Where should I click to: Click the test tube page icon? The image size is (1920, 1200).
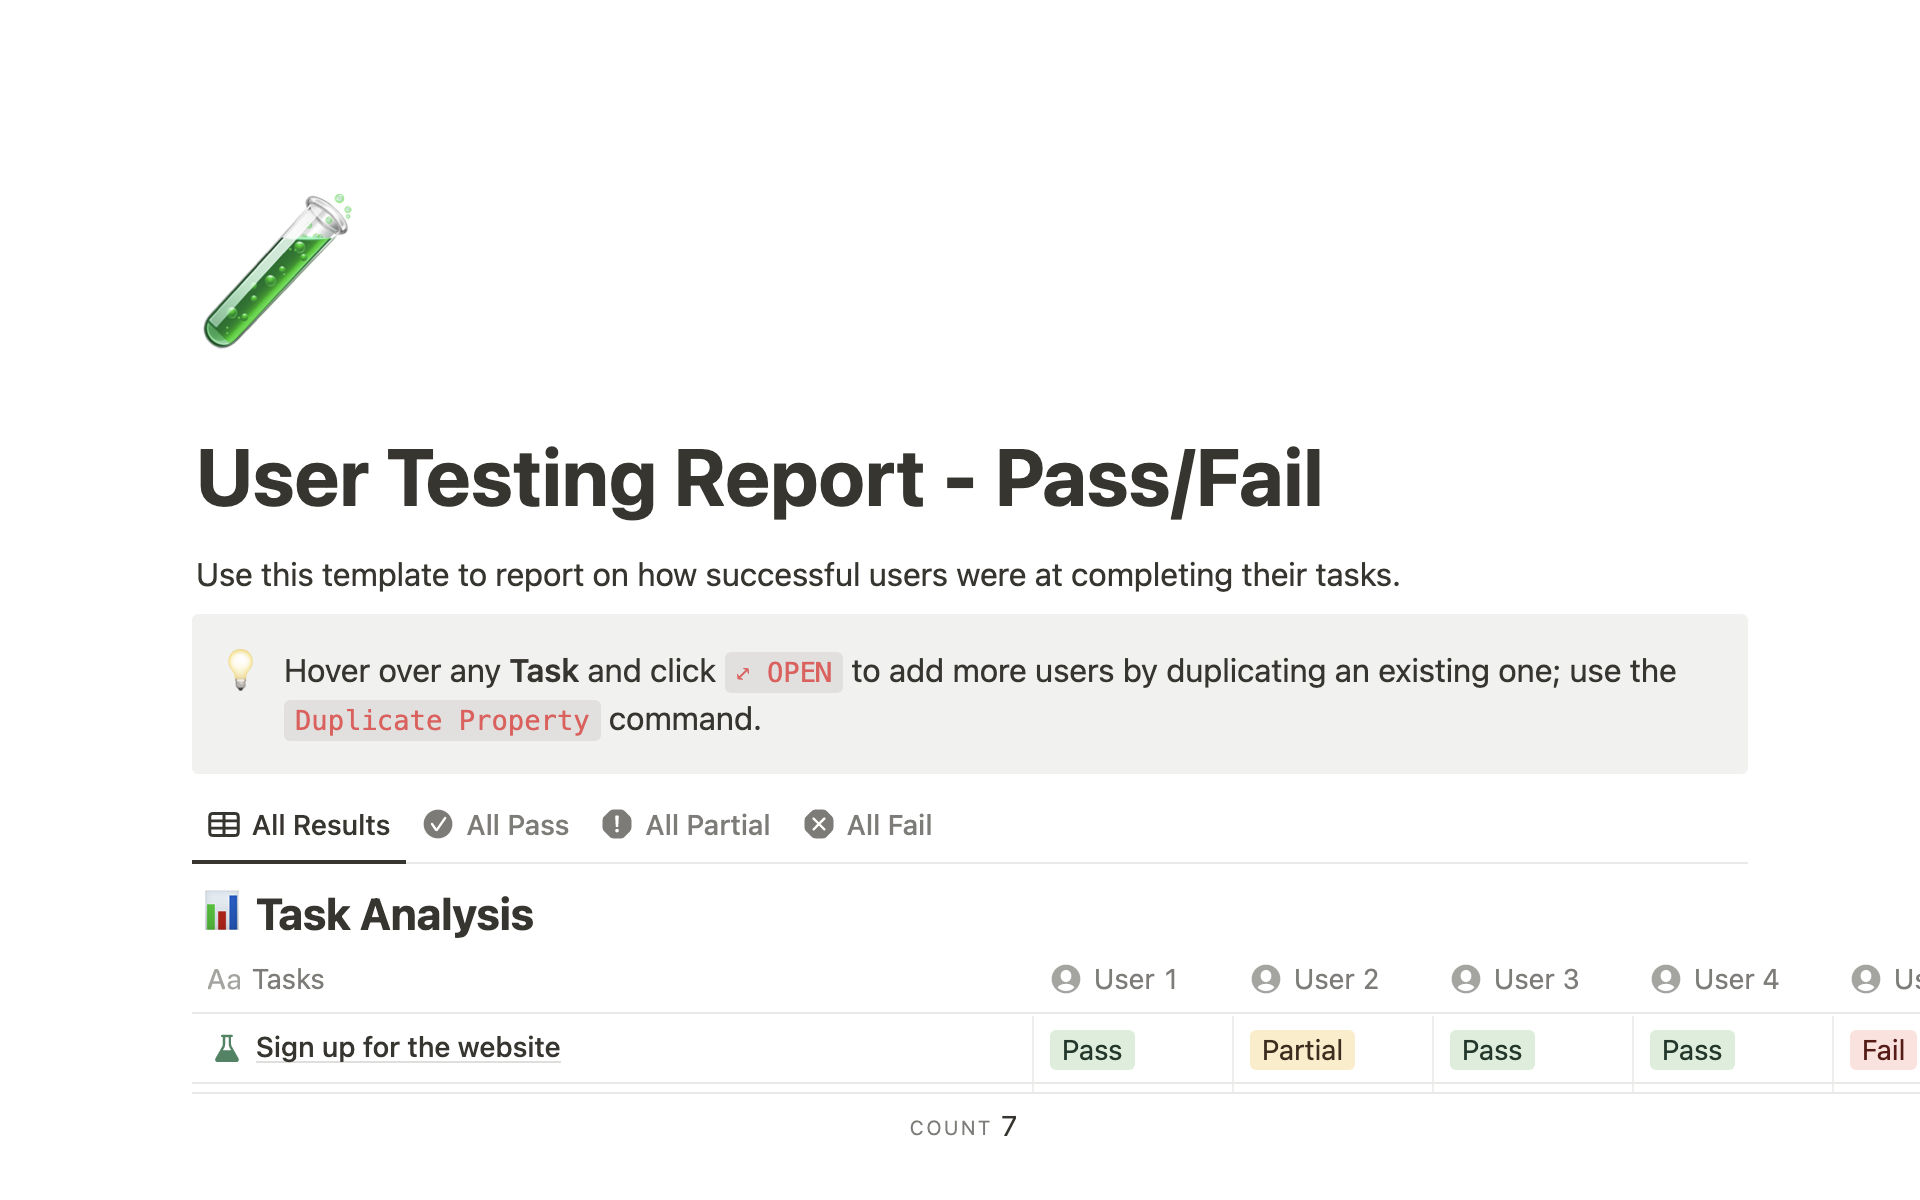coord(277,272)
